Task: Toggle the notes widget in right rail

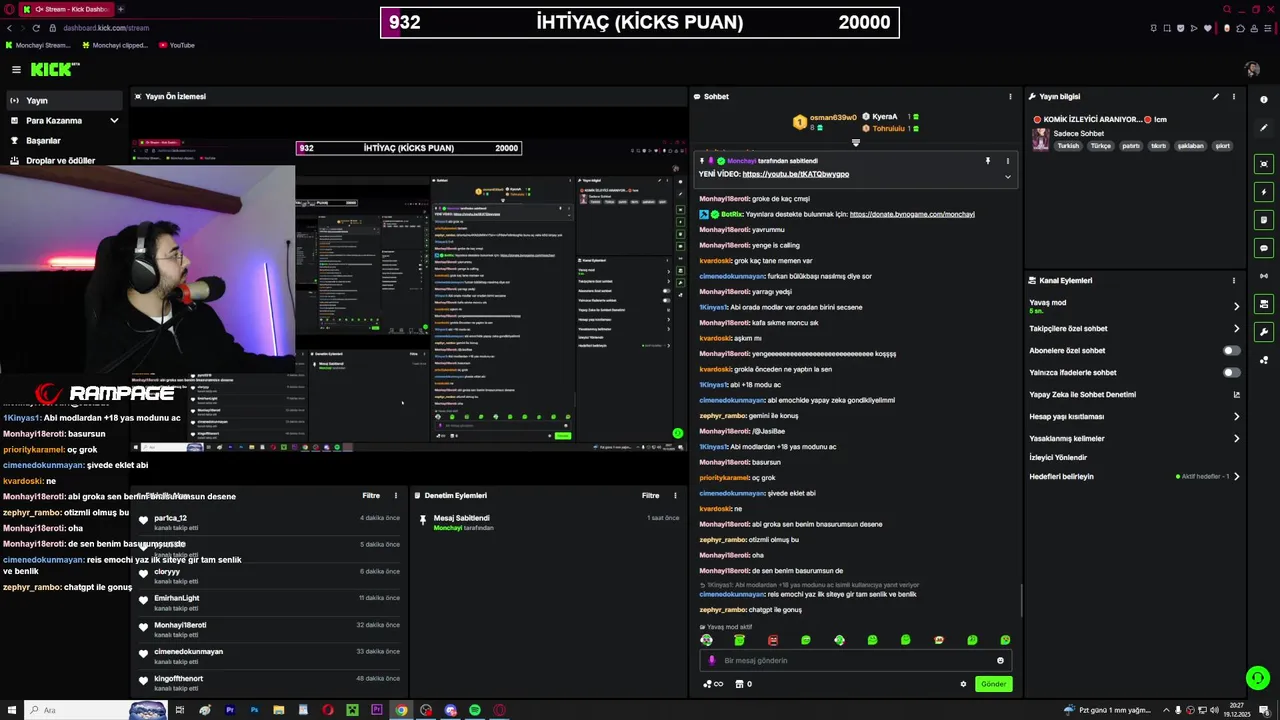Action: click(1264, 220)
